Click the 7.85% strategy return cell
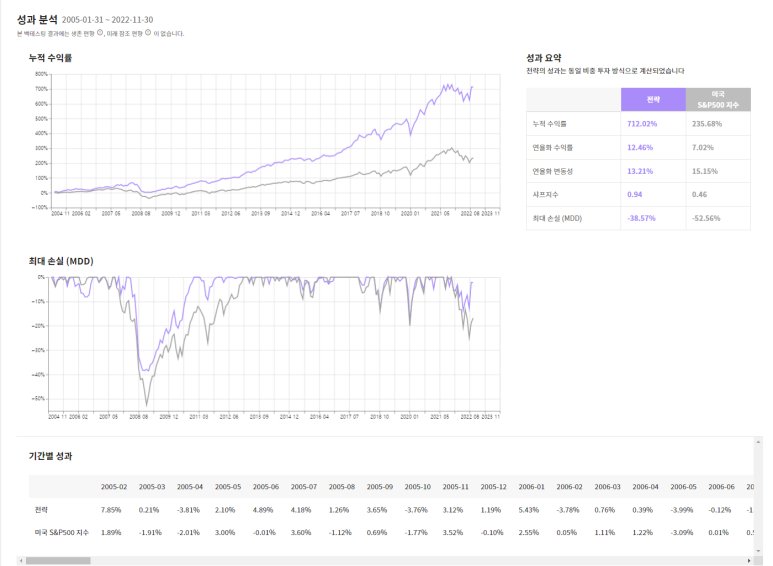The width and height of the screenshot is (773, 566). pyautogui.click(x=111, y=510)
